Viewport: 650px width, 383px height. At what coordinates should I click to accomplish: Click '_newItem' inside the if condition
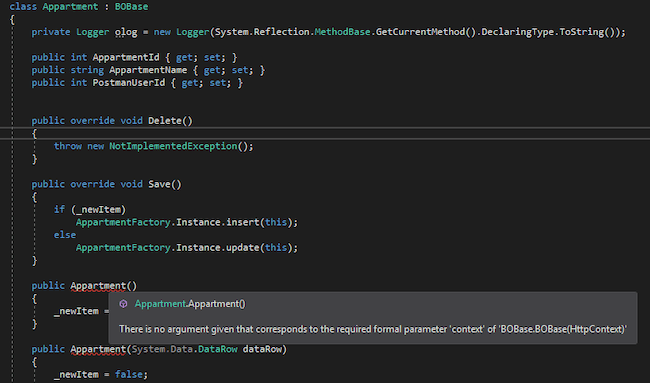98,210
